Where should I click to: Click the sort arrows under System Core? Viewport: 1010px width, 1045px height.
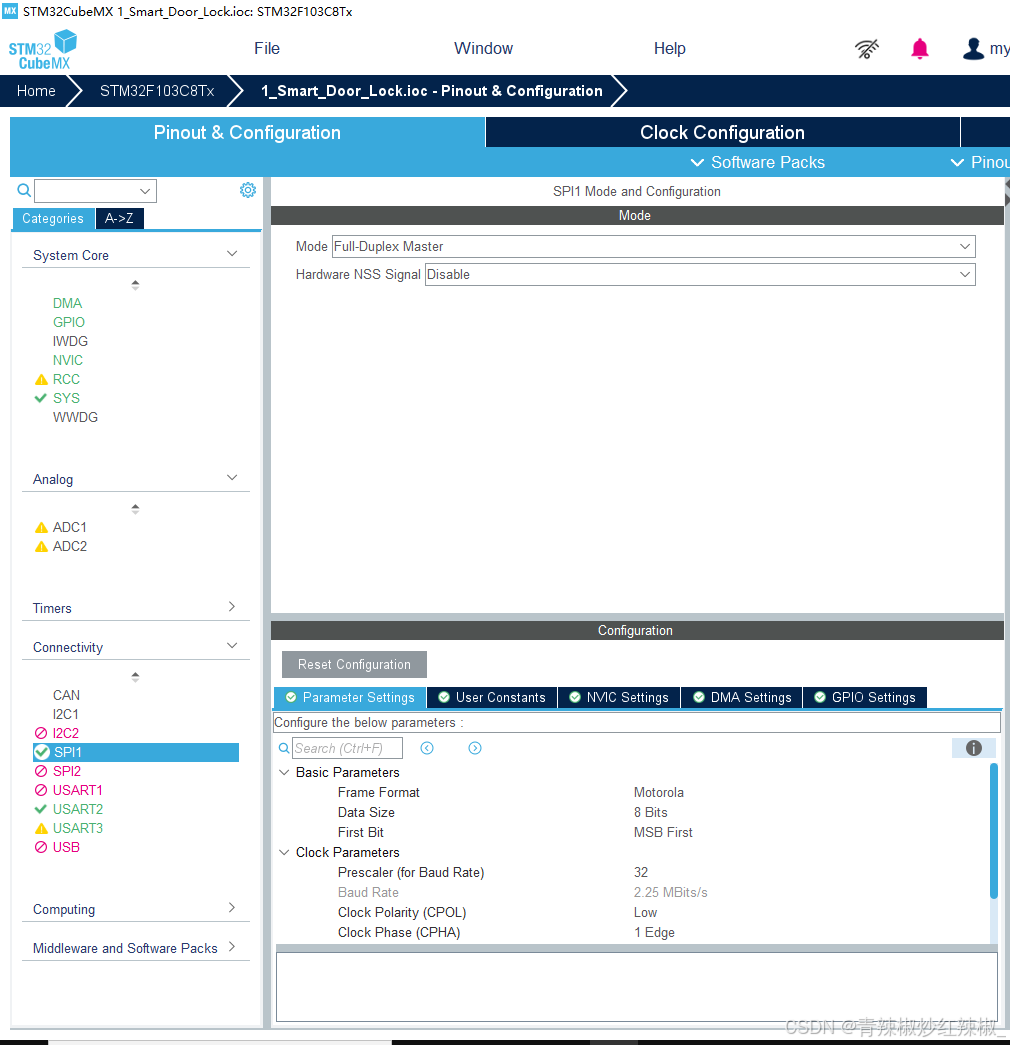(135, 285)
